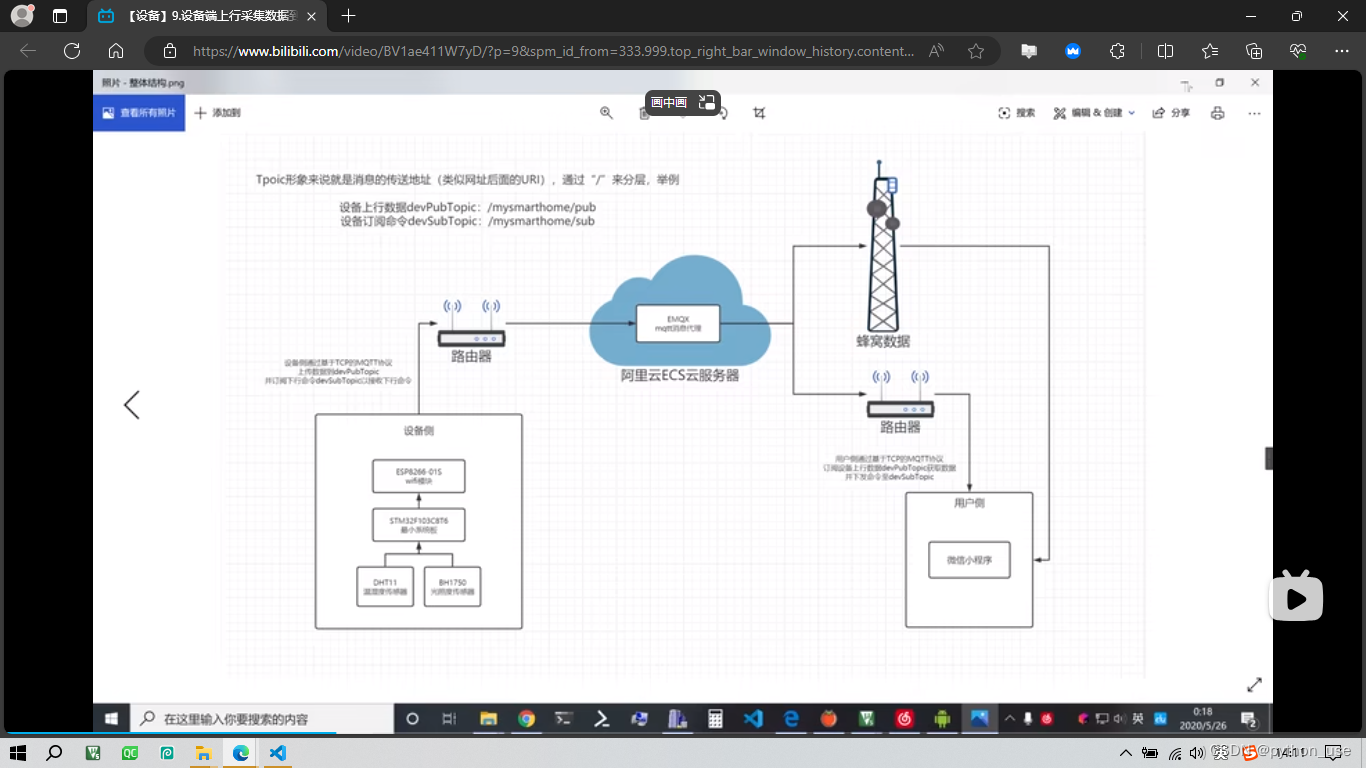
Task: Click 查看所有照片 in Photos app
Action: coord(139,113)
